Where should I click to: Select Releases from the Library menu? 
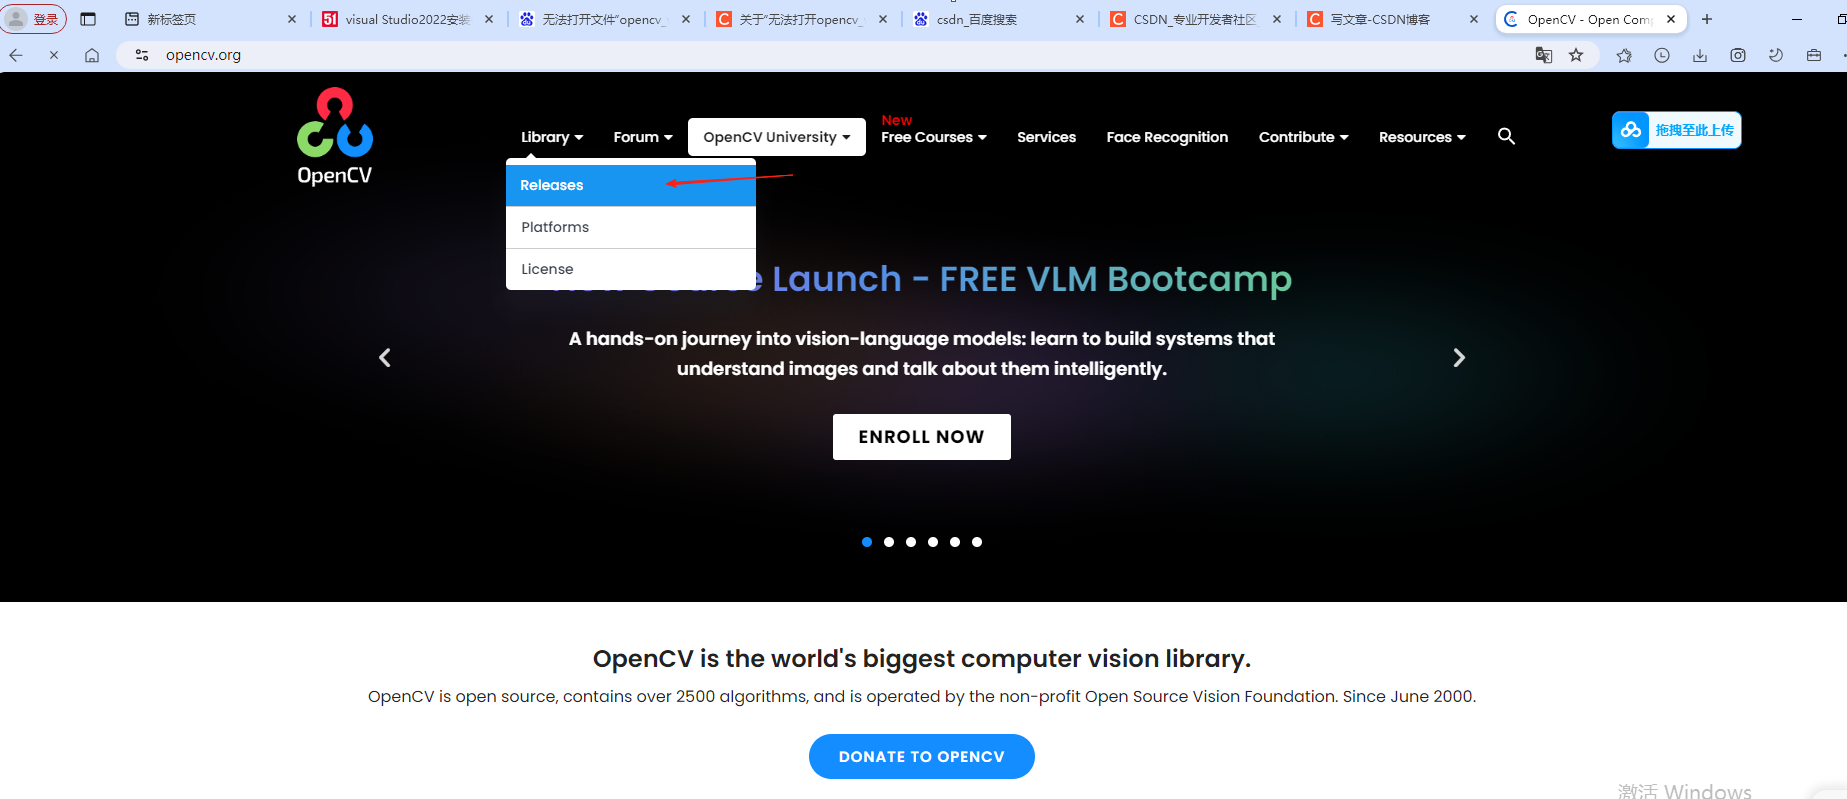[x=631, y=185]
